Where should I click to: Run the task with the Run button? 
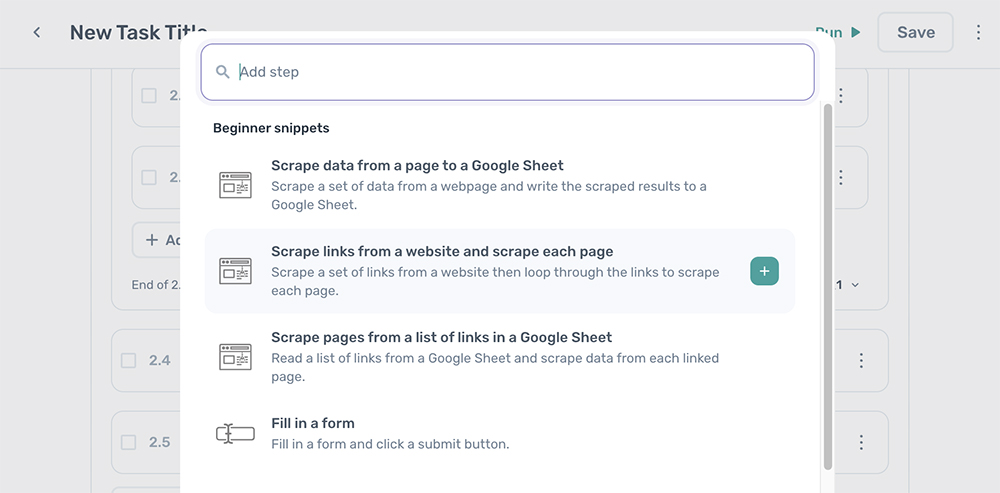(x=837, y=33)
